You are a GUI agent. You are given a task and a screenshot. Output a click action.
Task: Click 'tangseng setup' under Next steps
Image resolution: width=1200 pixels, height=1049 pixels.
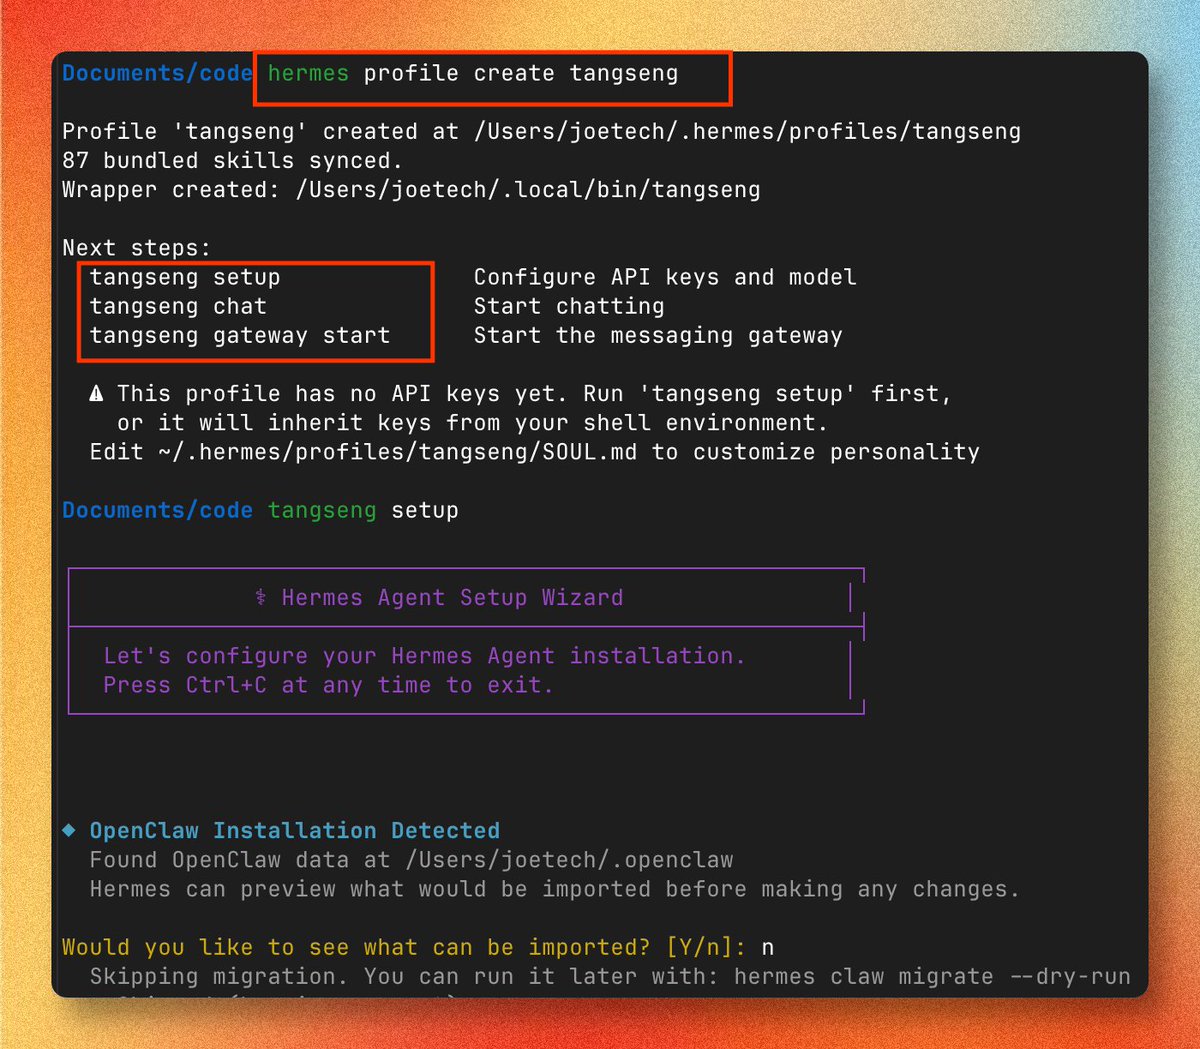(x=185, y=278)
